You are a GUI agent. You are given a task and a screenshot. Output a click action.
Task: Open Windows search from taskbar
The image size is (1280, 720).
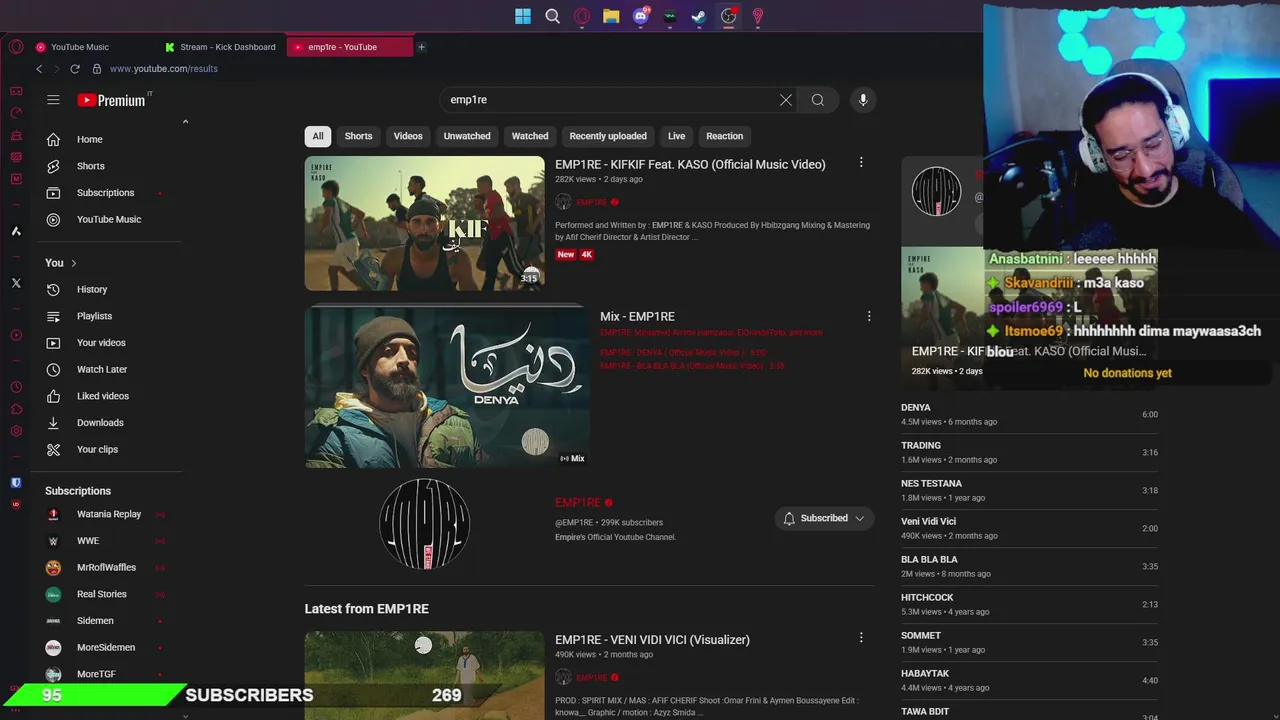click(x=552, y=16)
